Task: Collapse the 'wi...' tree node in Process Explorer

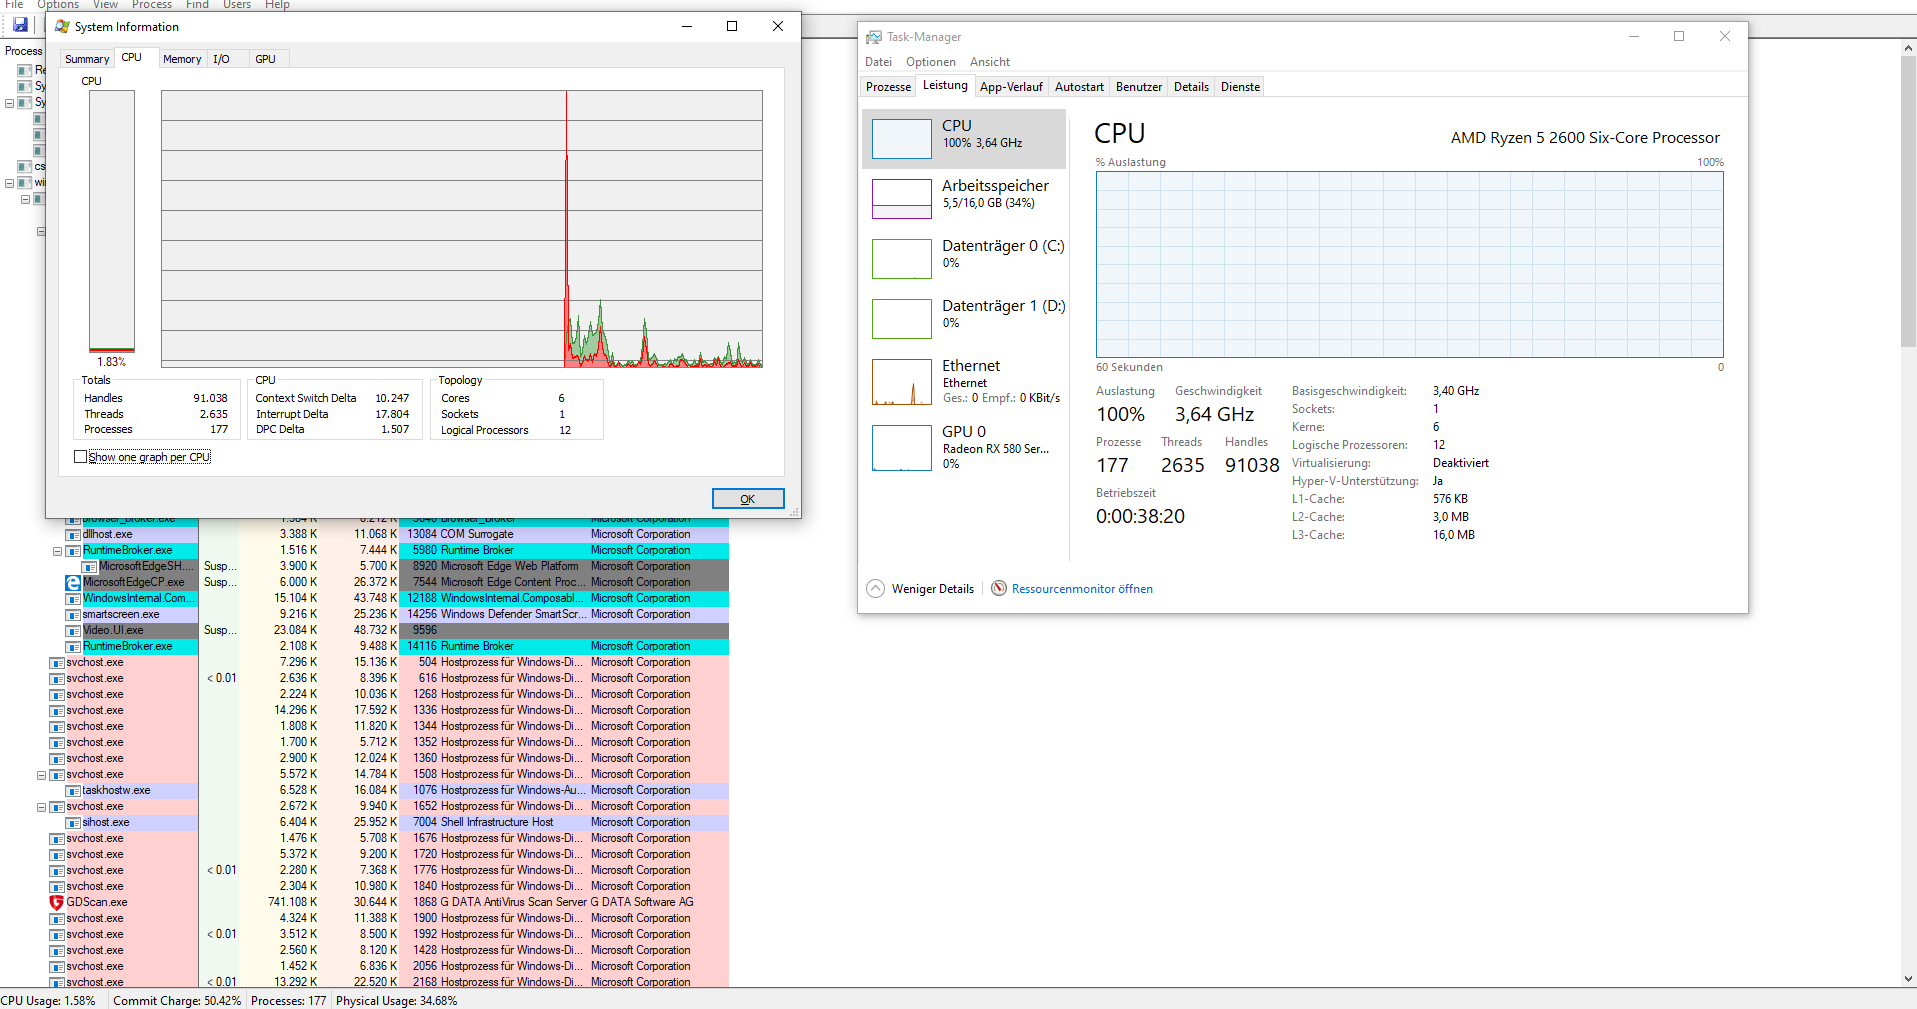Action: coord(9,183)
